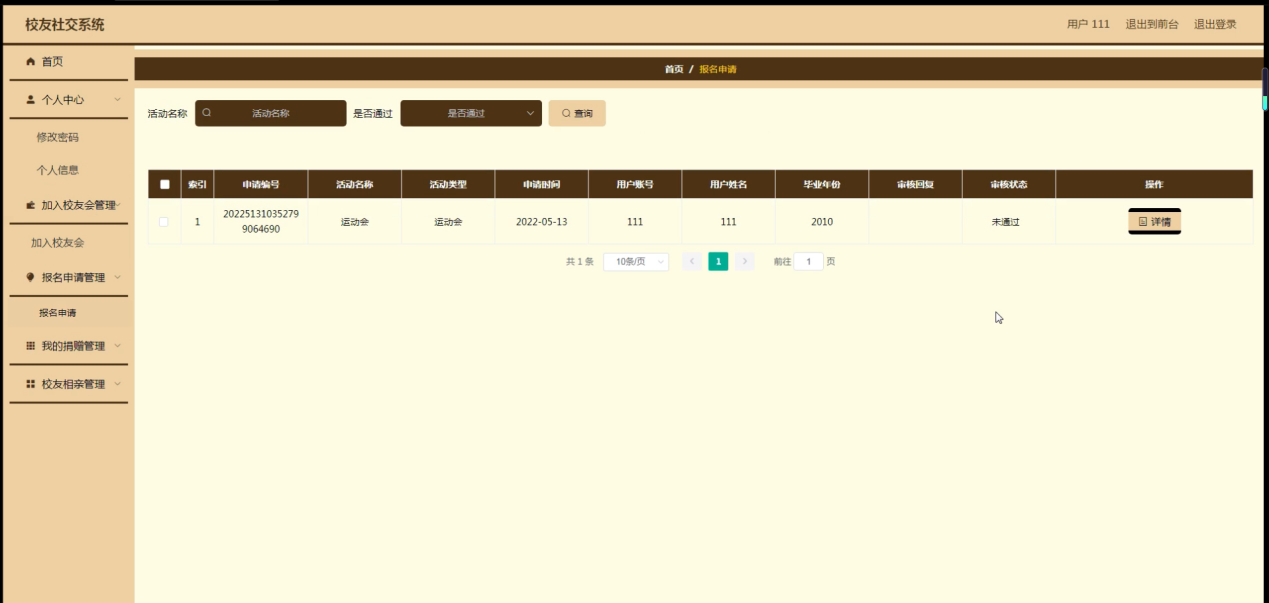Click the 申请编号 column header
Image resolution: width=1269 pixels, height=603 pixels.
(261, 184)
